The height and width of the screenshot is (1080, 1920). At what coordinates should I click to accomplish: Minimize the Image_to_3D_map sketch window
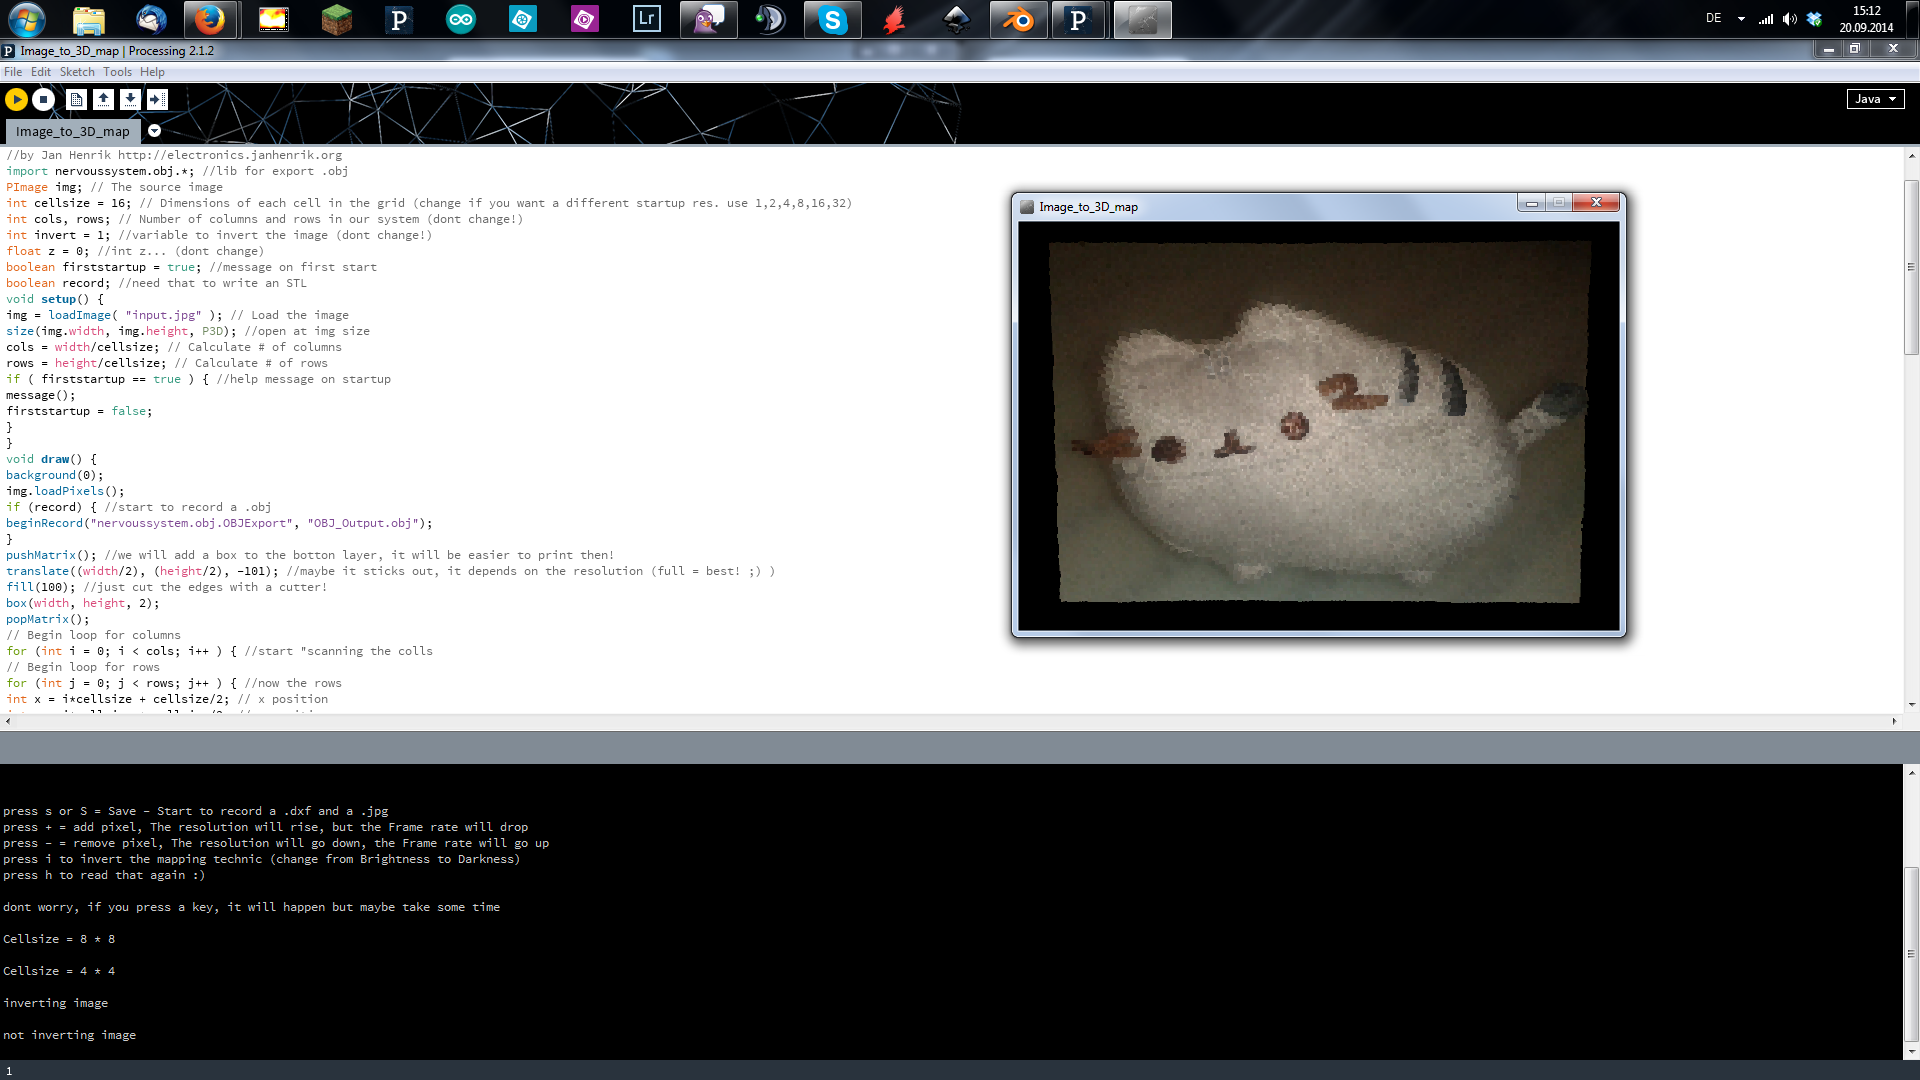coord(1531,203)
